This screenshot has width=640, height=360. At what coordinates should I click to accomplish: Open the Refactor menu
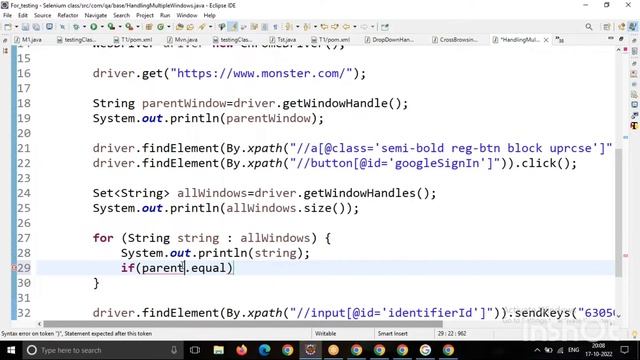pyautogui.click(x=68, y=15)
